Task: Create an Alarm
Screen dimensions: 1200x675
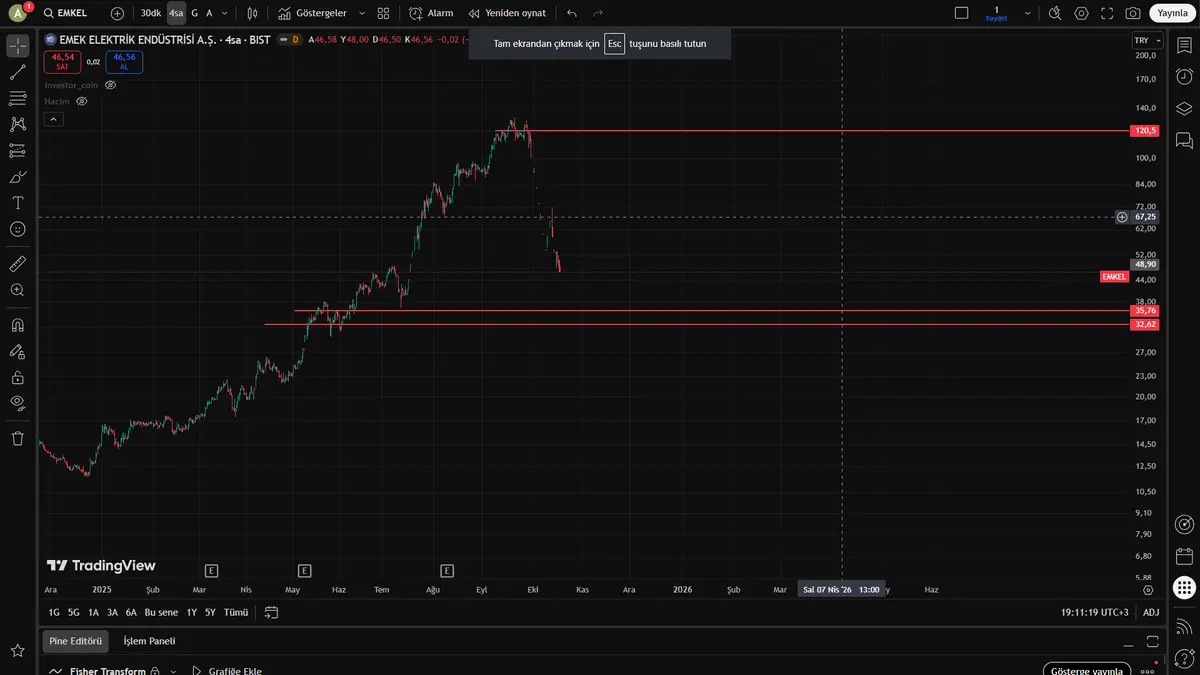Action: point(431,13)
